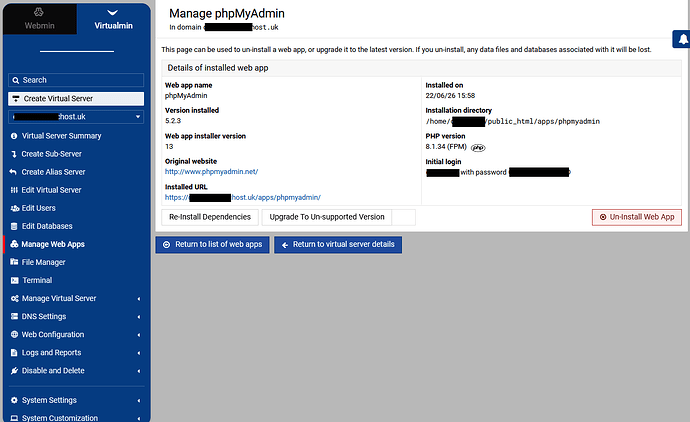Click the Manage Web Apps cubes icon

click(x=15, y=244)
